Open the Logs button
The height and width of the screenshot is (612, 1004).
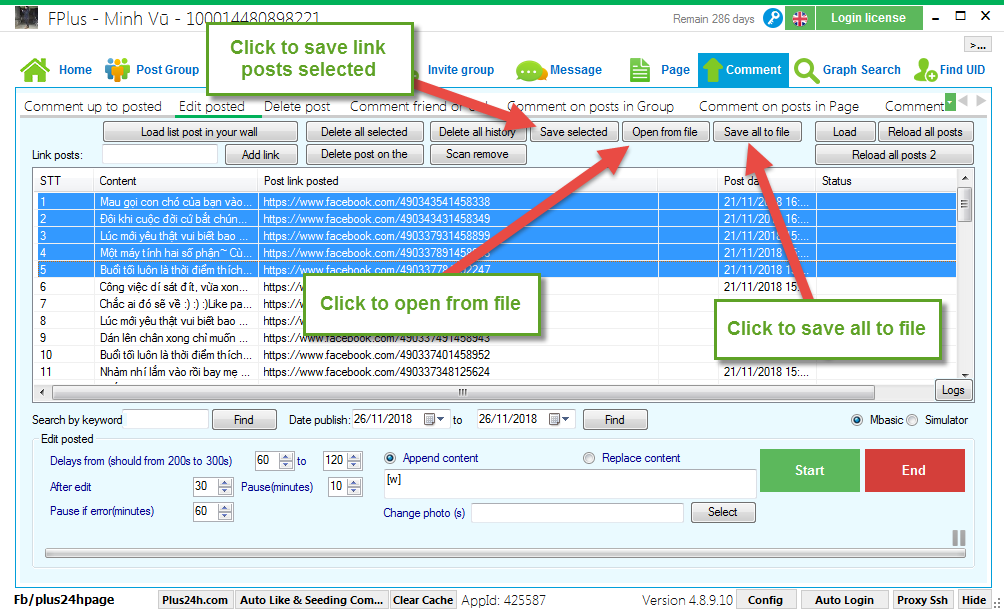[953, 390]
